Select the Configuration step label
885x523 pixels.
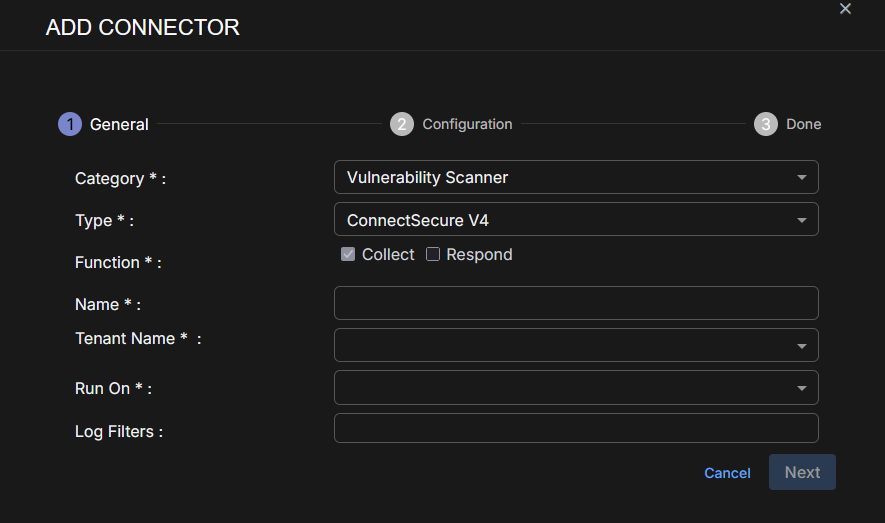(467, 125)
